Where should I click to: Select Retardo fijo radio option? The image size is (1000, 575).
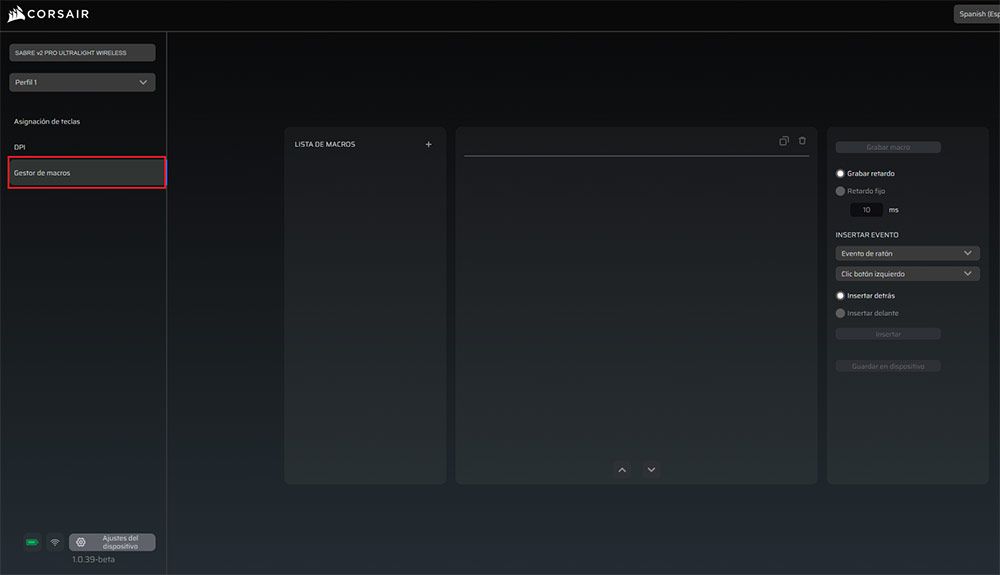pyautogui.click(x=841, y=191)
